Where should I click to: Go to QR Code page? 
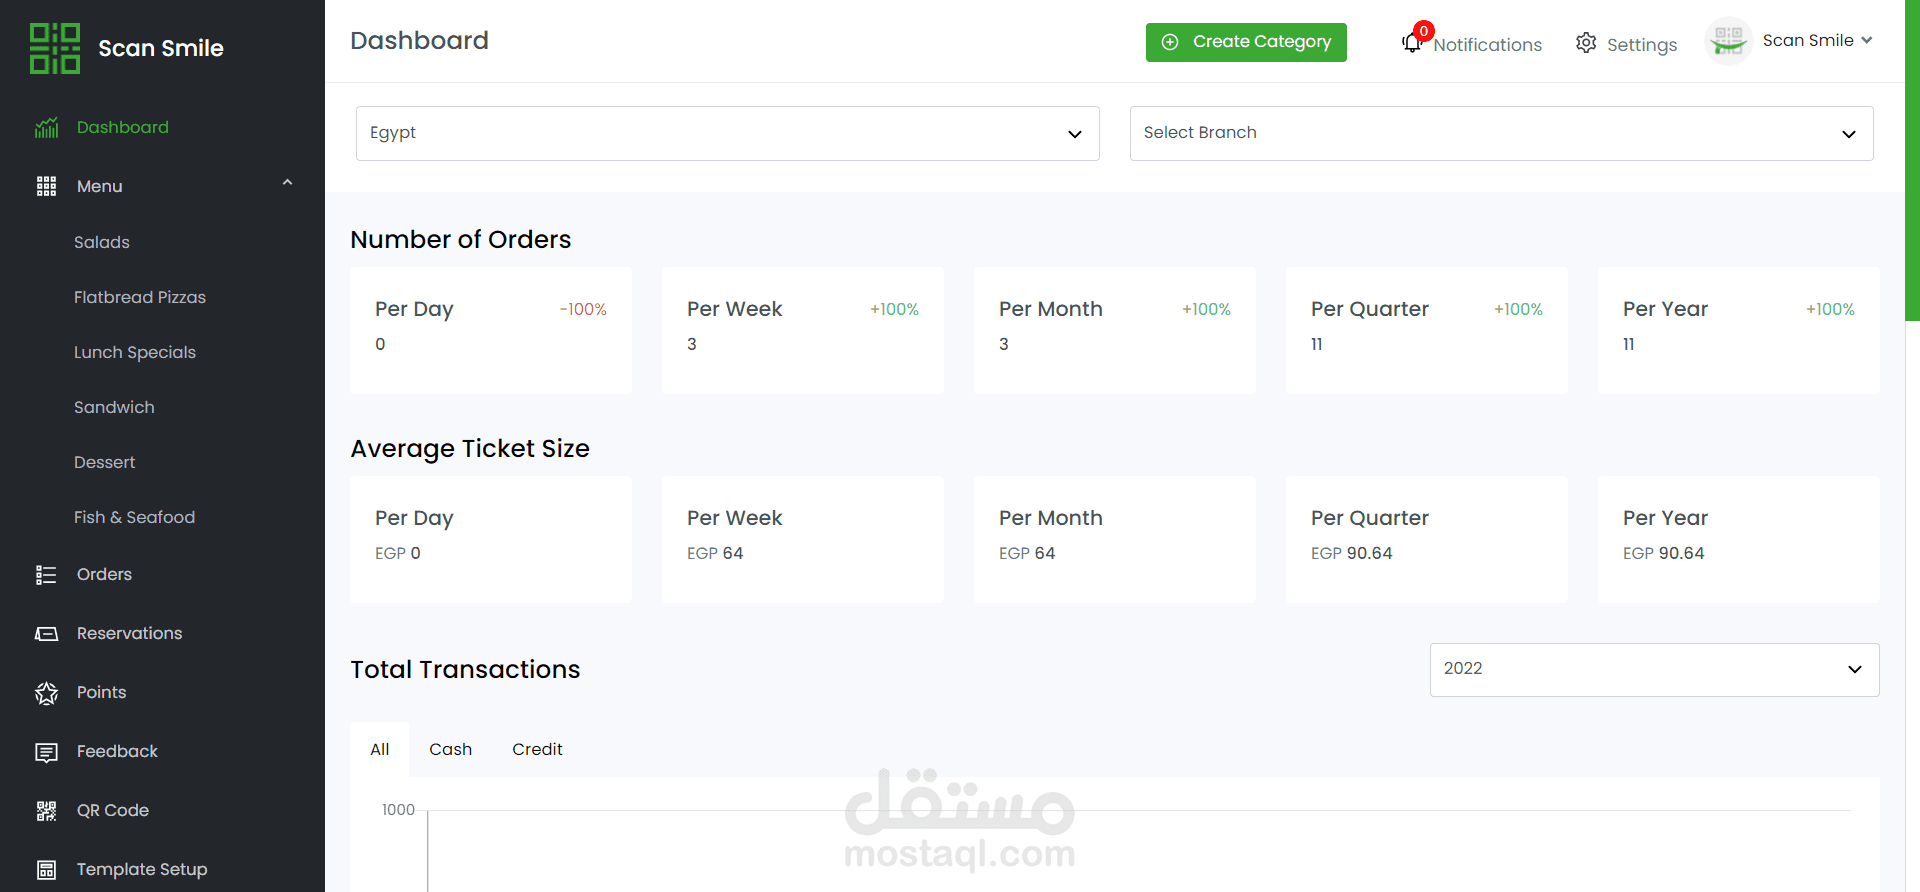(x=113, y=810)
